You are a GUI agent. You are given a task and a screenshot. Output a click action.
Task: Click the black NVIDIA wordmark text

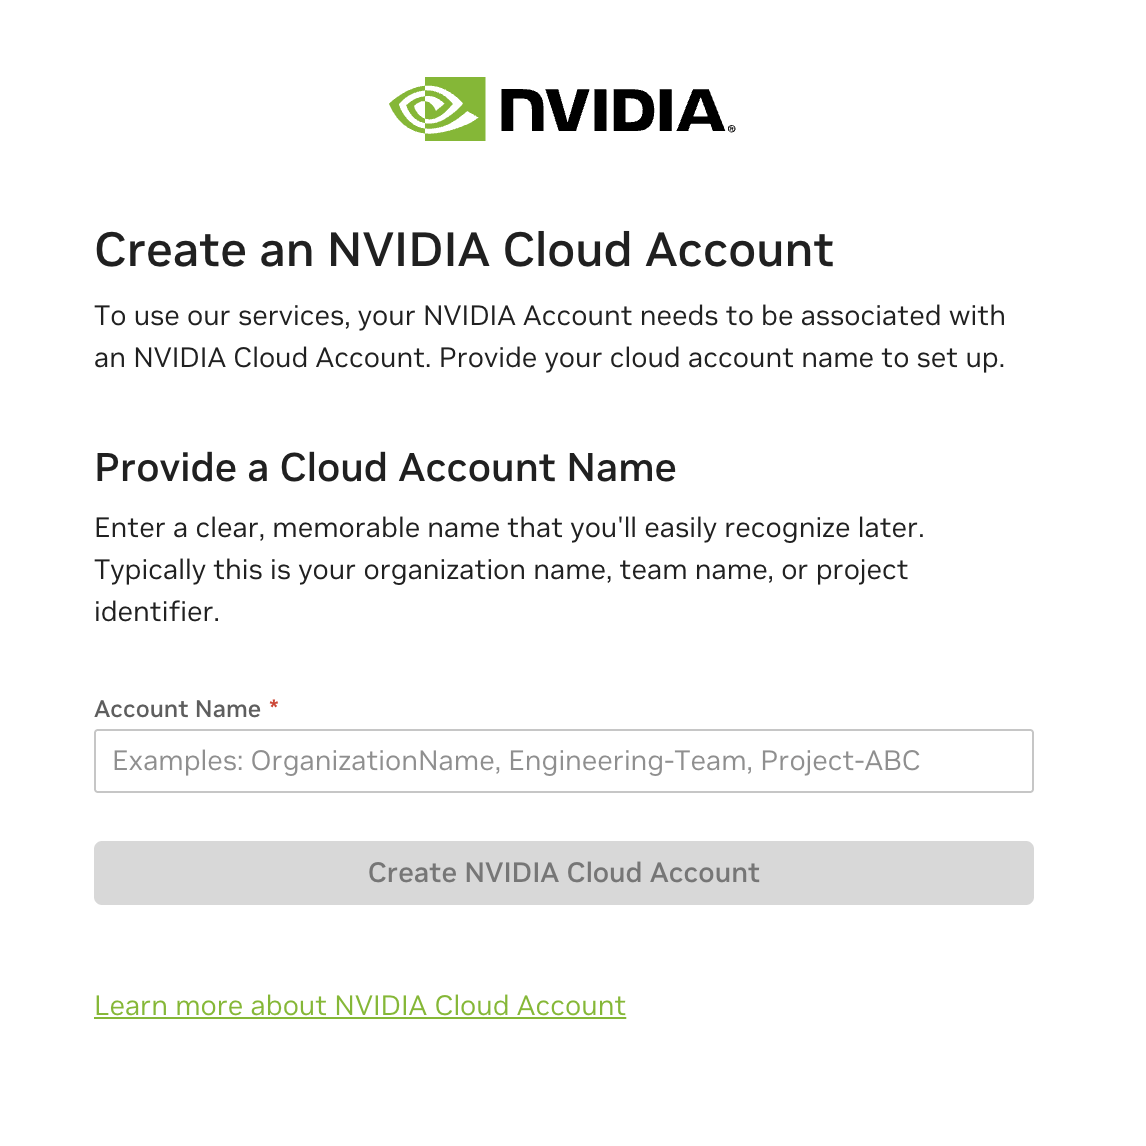point(612,111)
